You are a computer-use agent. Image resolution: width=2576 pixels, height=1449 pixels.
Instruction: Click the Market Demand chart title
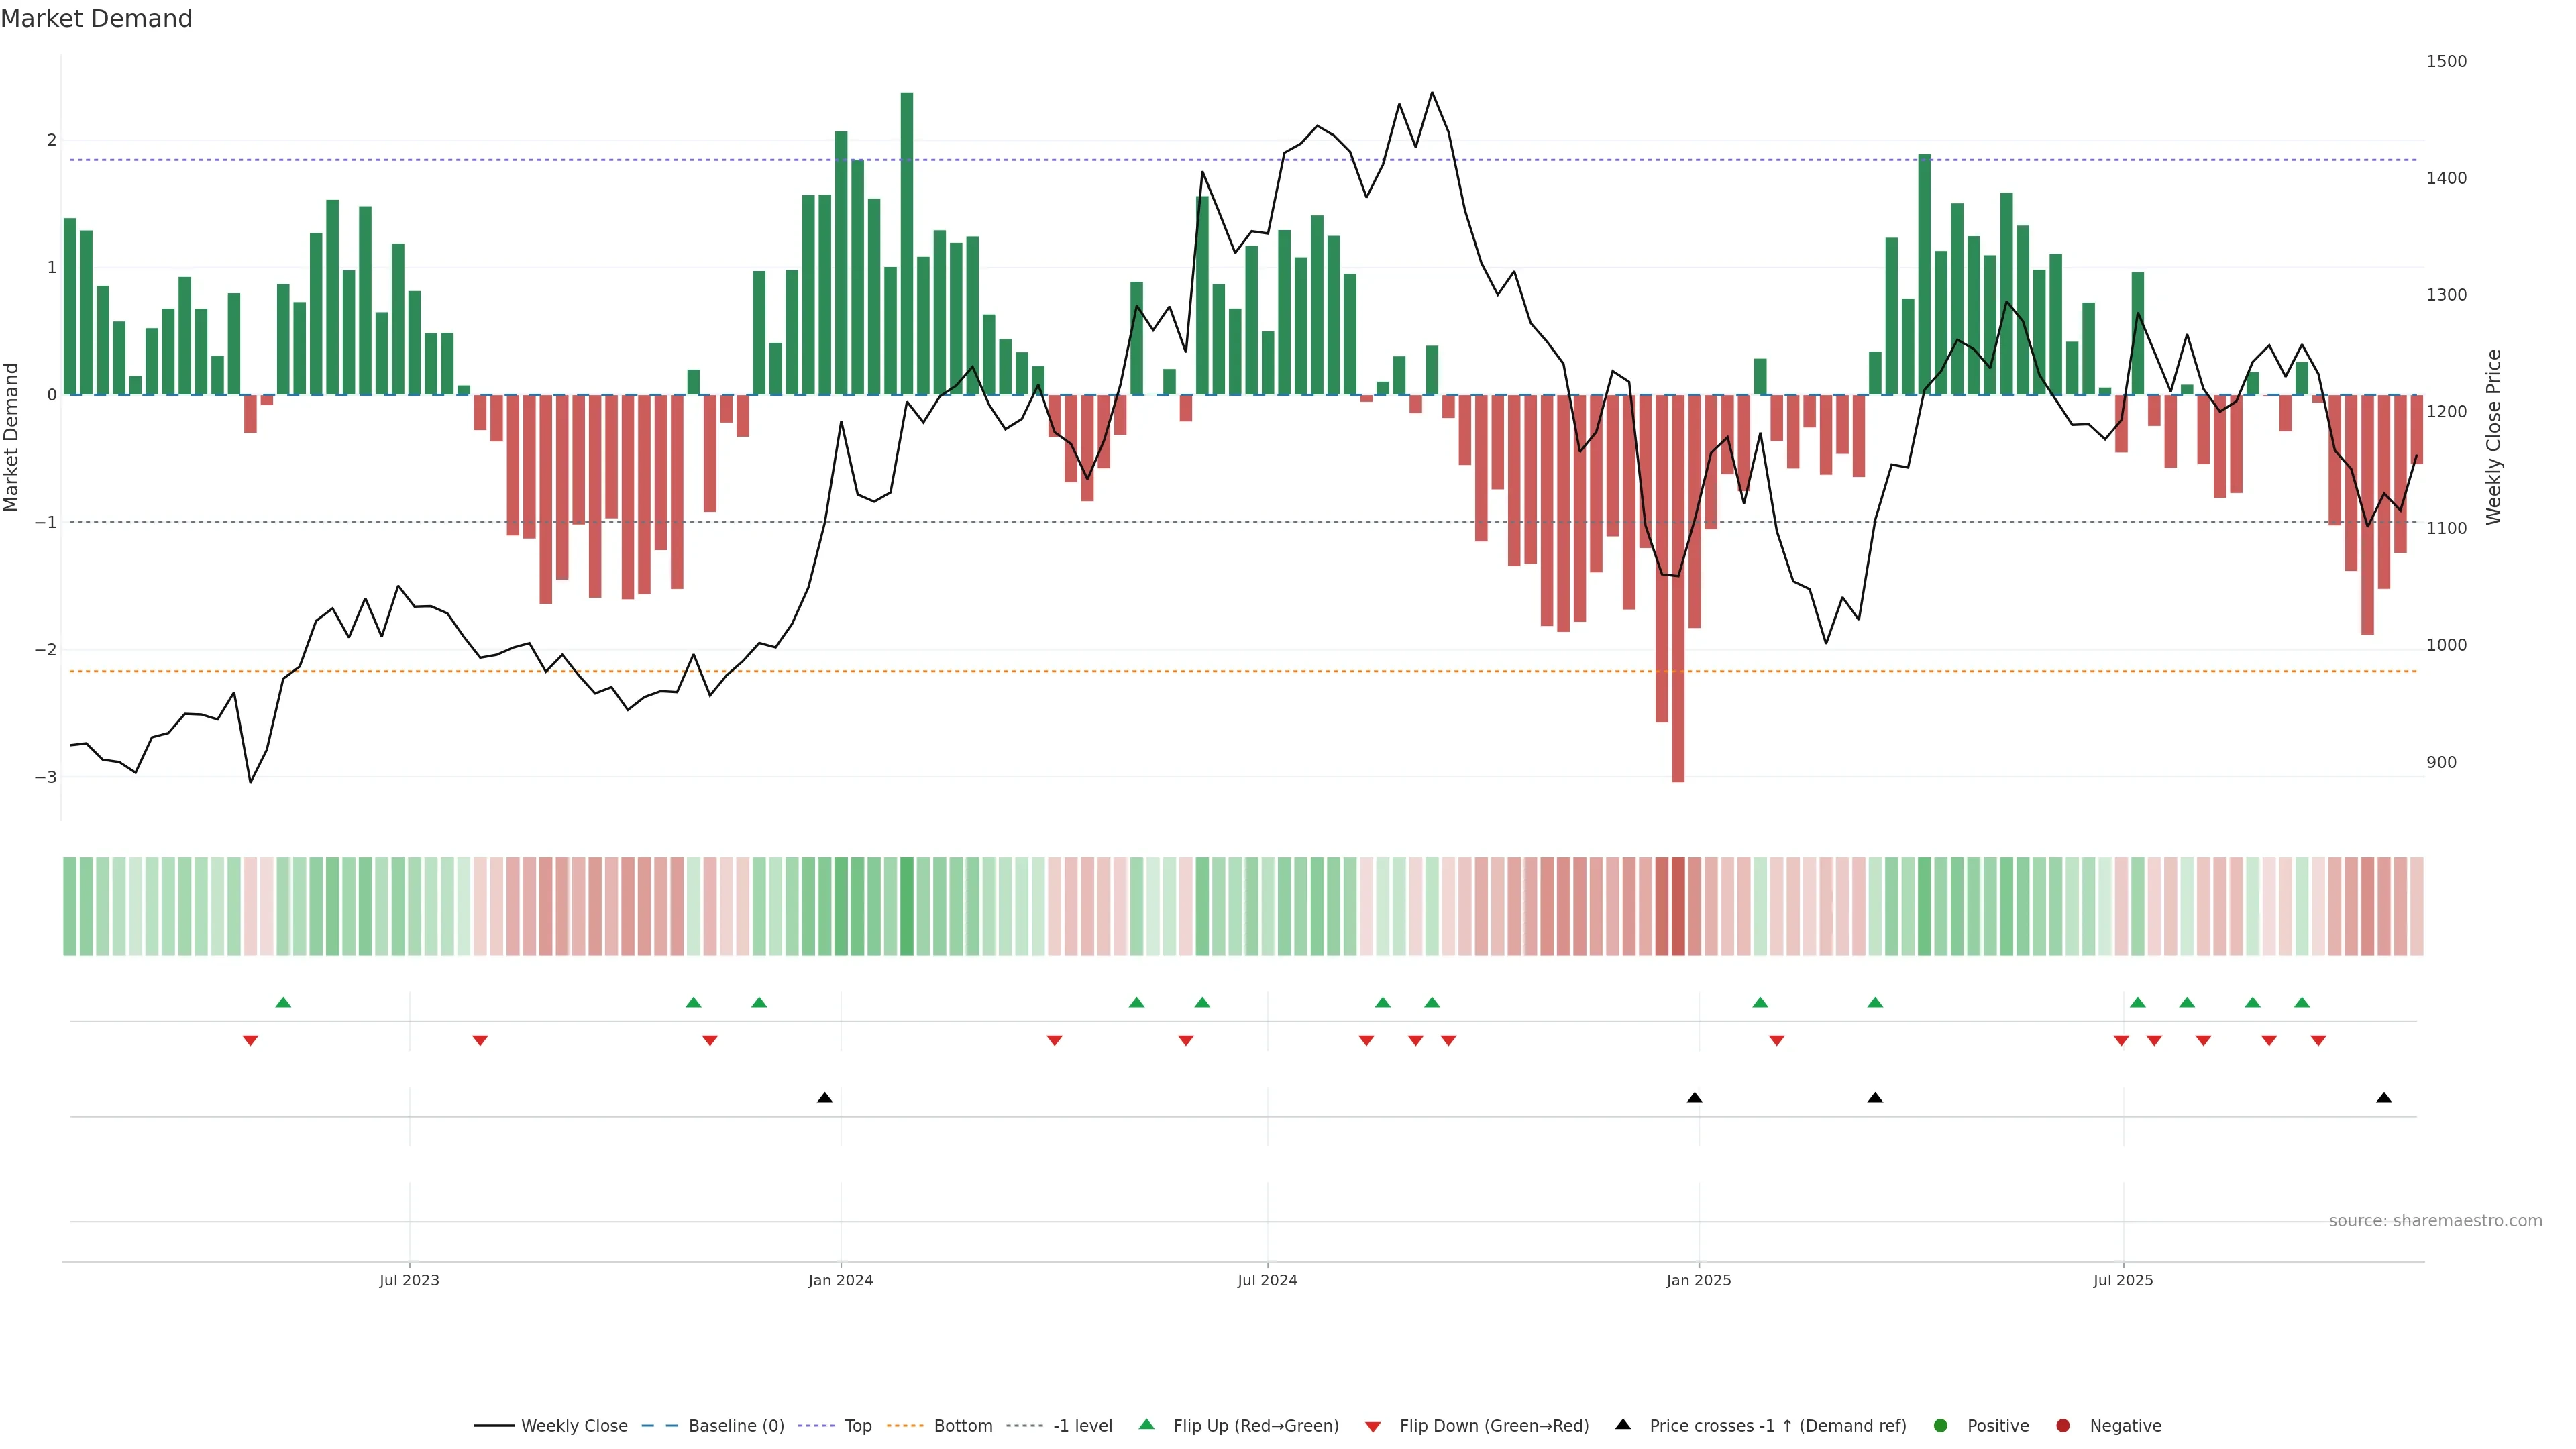pyautogui.click(x=96, y=19)
